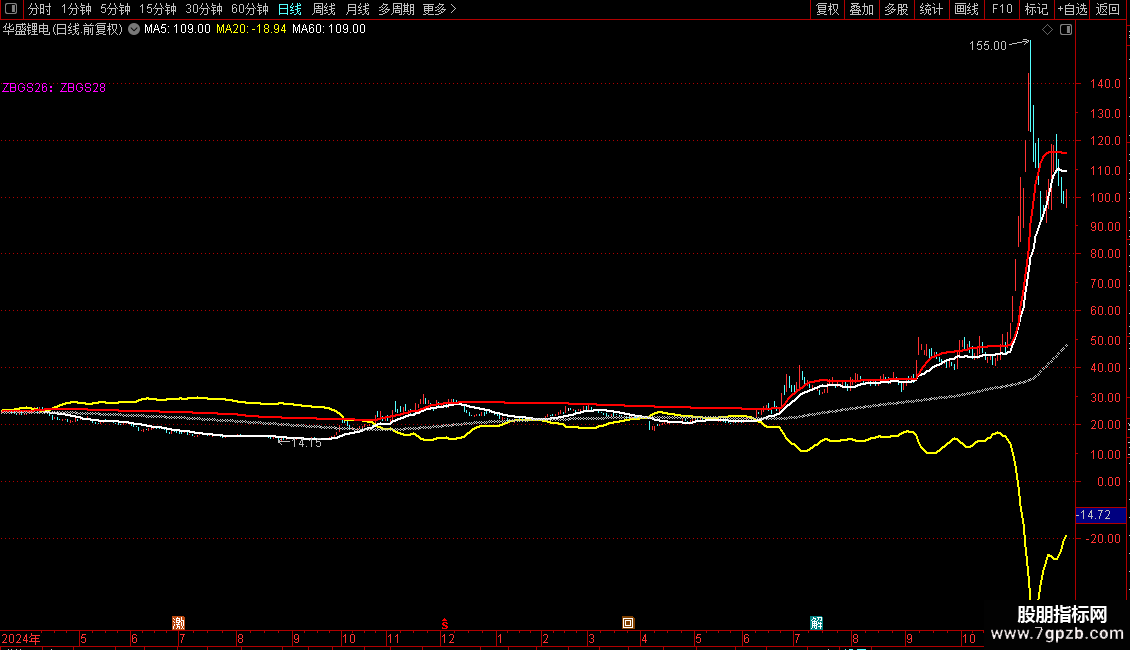1130x650 pixels.
Task: Click the 标记 mark button
Action: [x=1036, y=9]
